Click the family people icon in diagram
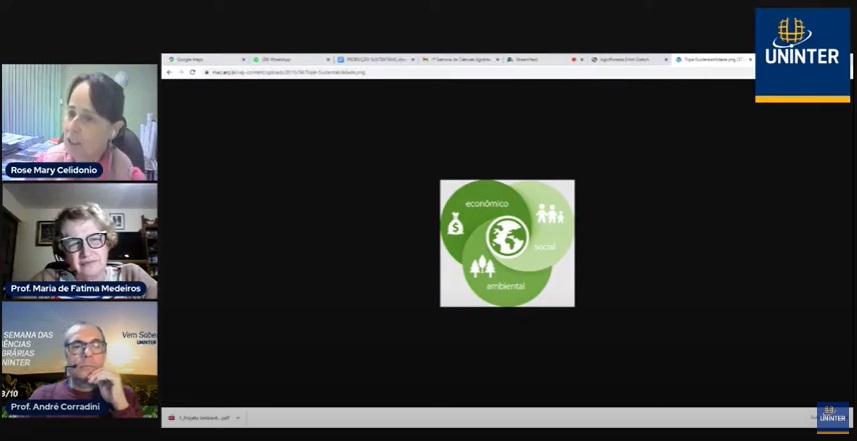 [549, 214]
